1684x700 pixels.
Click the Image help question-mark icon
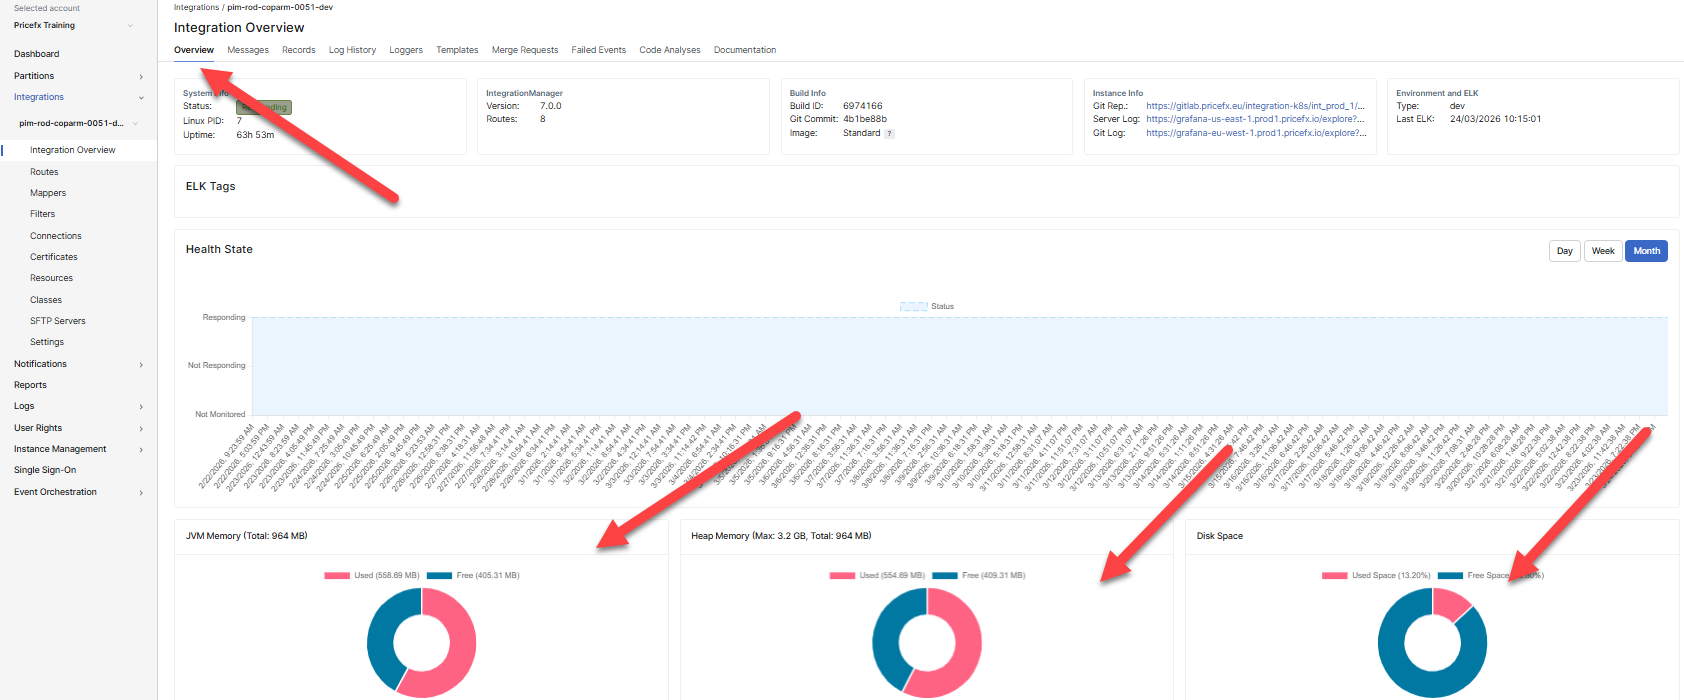click(x=890, y=133)
